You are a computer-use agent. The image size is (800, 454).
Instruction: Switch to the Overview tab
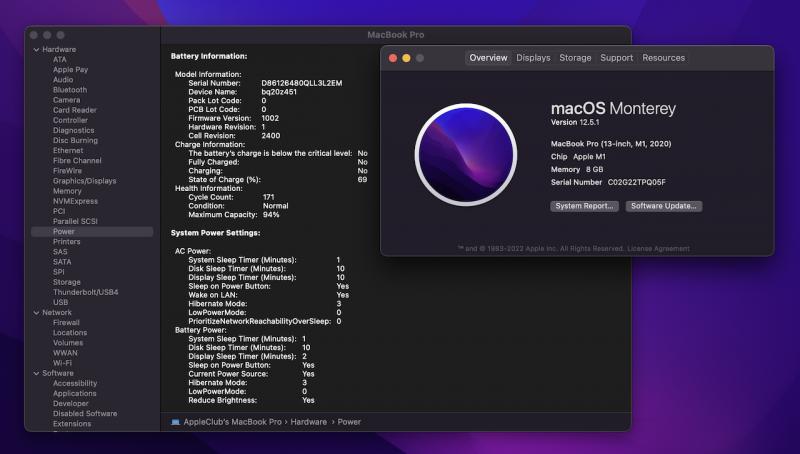tap(488, 58)
